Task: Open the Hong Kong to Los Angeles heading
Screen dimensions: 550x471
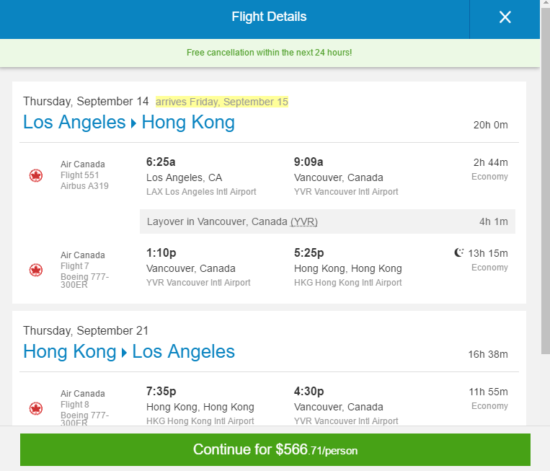Action: pos(129,351)
